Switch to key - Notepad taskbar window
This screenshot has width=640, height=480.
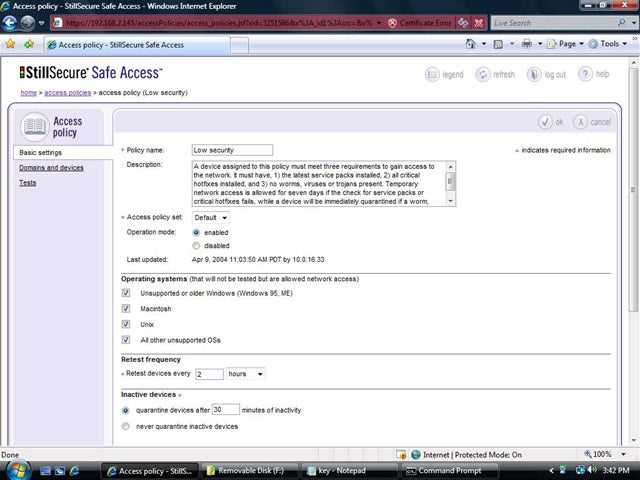(x=349, y=471)
